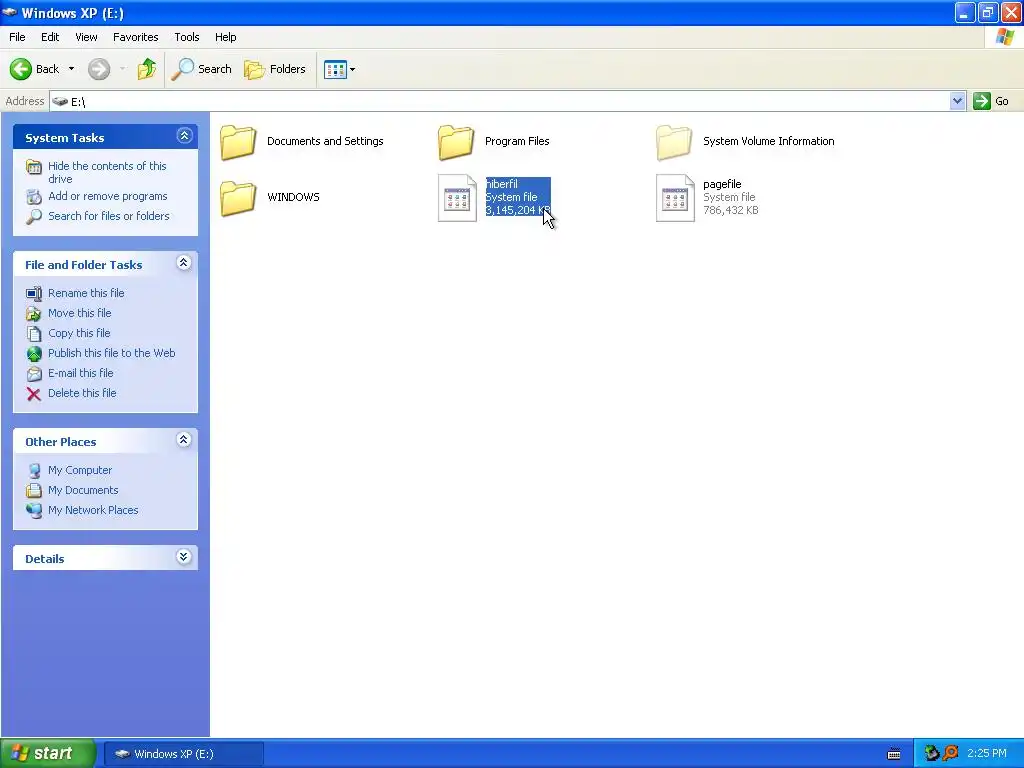Click Move this file link
1024x768 pixels.
79,313
